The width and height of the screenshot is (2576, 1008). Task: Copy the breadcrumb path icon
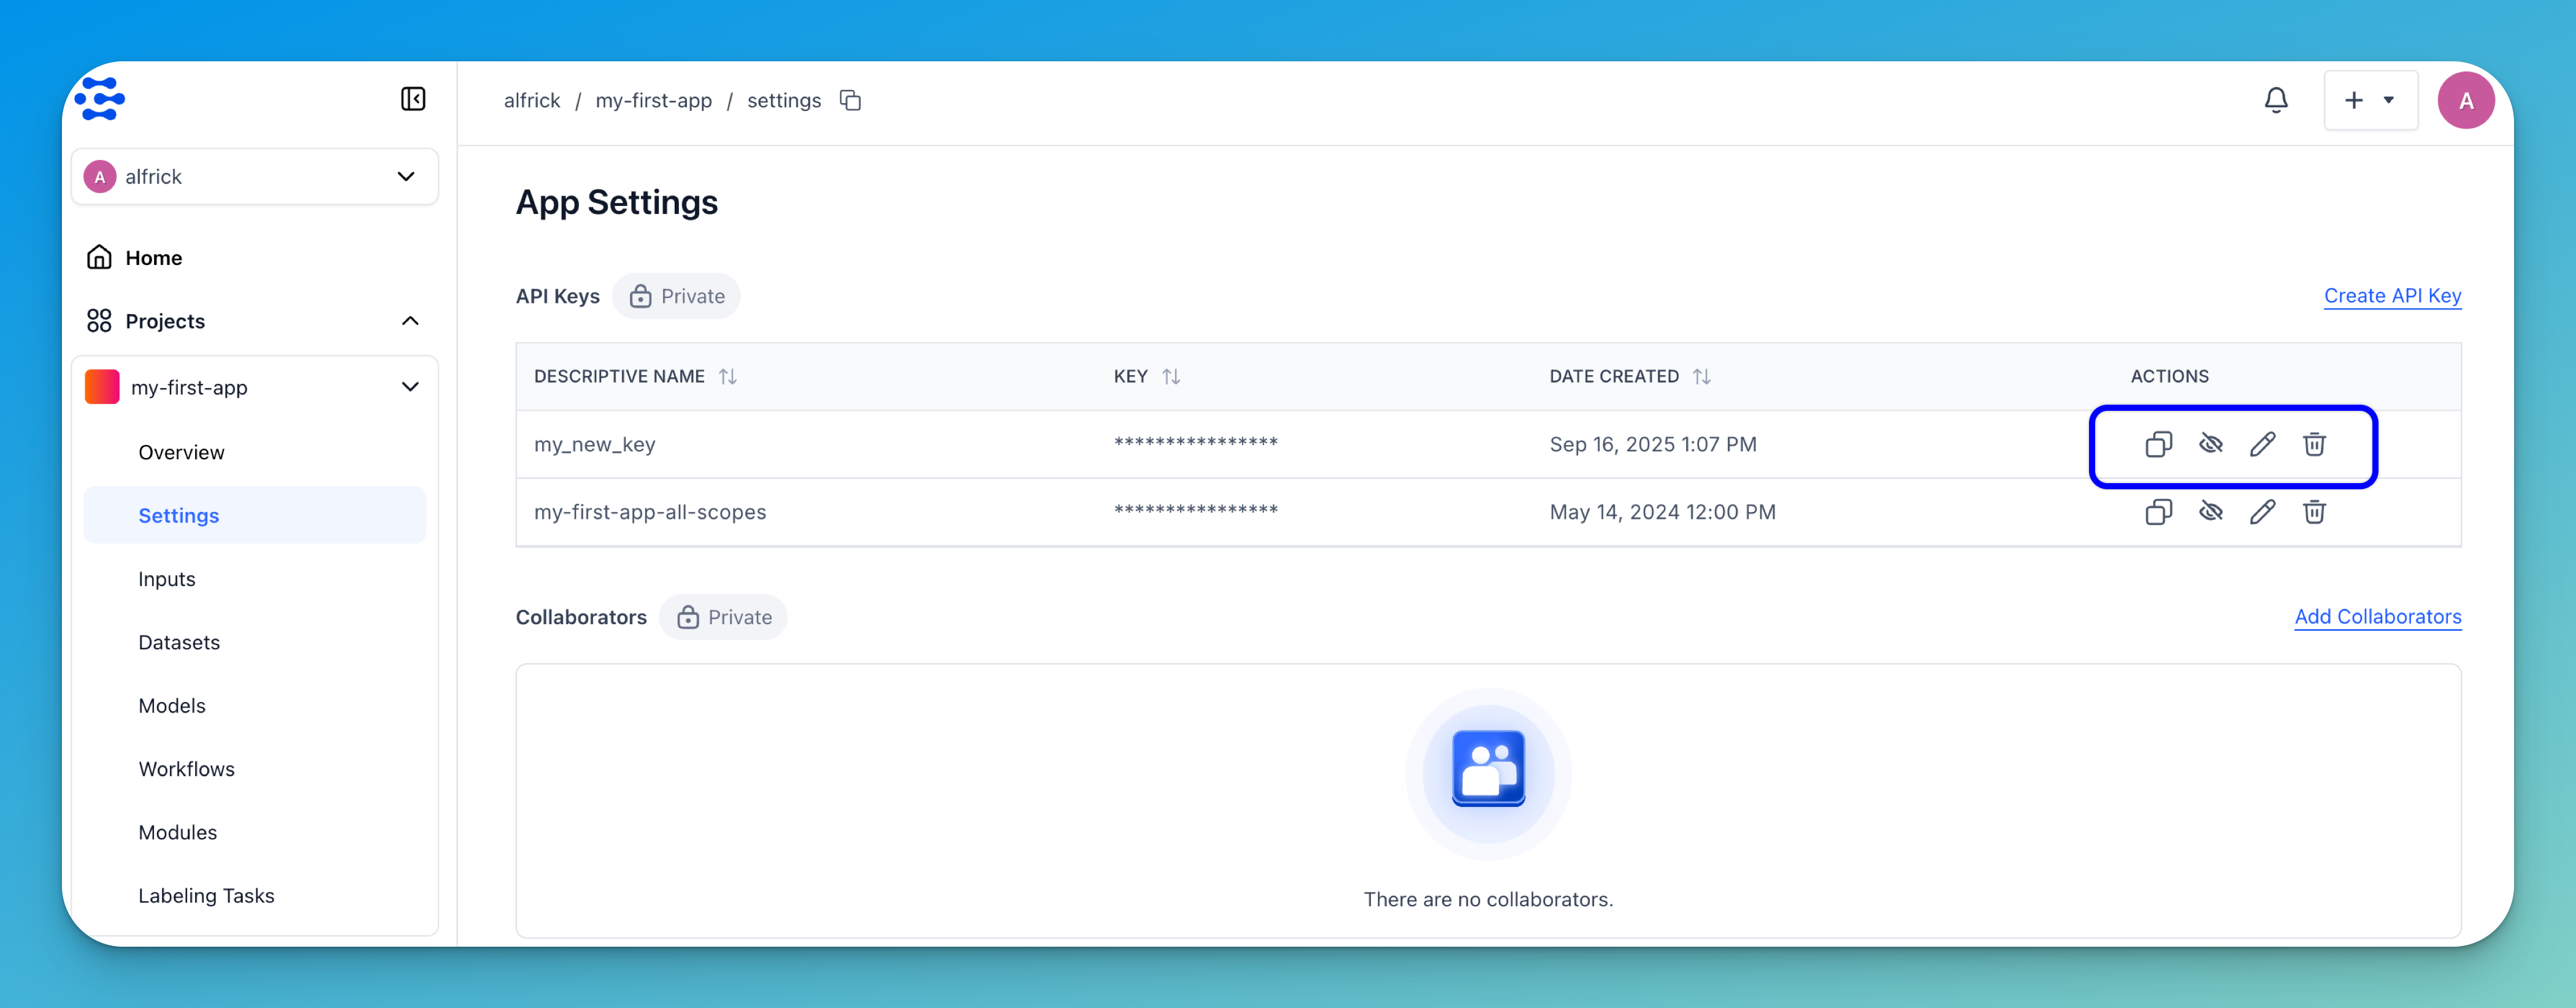pos(850,100)
